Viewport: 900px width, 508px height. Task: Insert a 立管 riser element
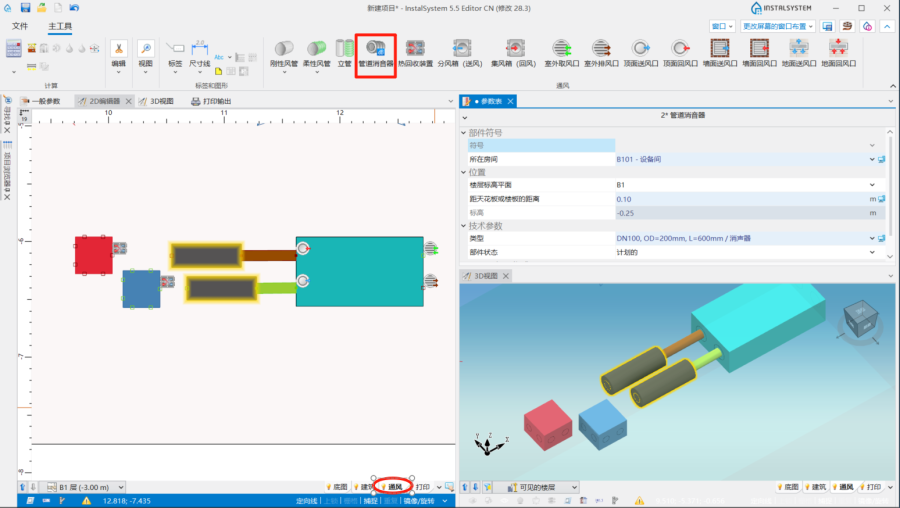pyautogui.click(x=345, y=51)
